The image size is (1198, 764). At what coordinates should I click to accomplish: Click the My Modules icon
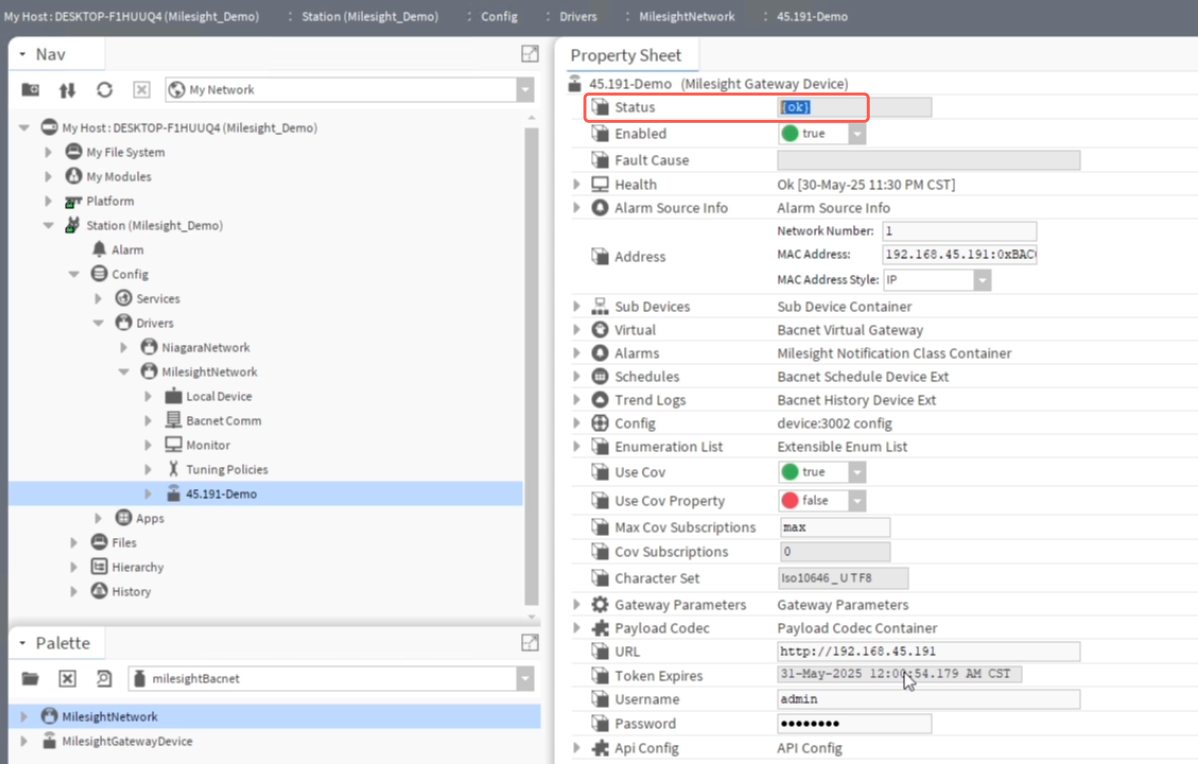74,176
